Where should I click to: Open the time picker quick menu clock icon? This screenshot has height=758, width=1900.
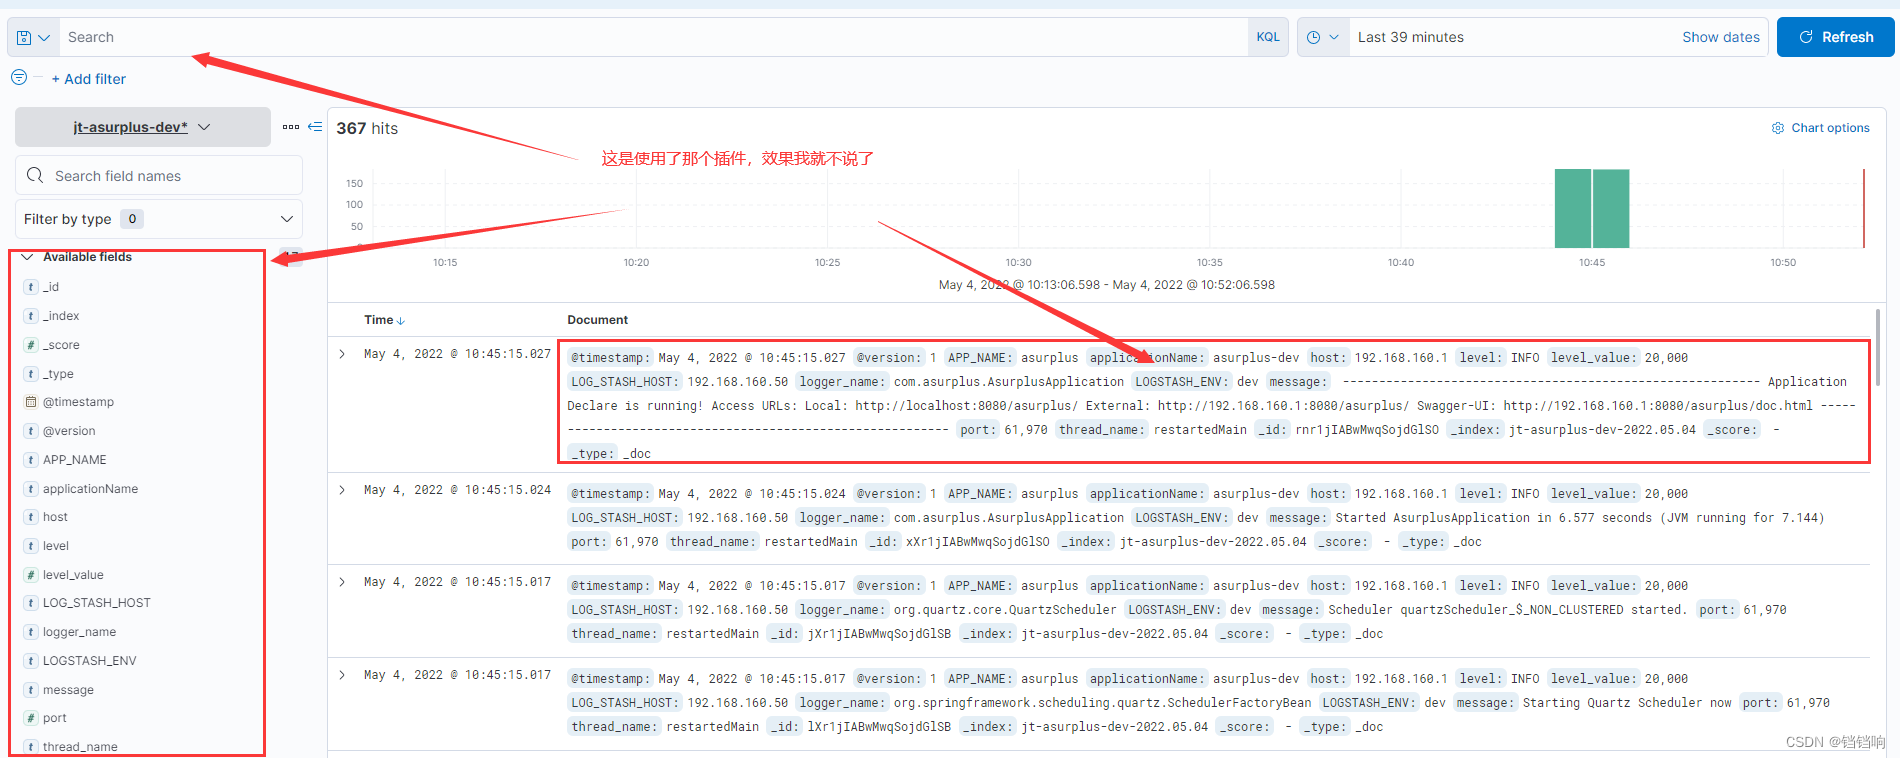pos(1323,37)
